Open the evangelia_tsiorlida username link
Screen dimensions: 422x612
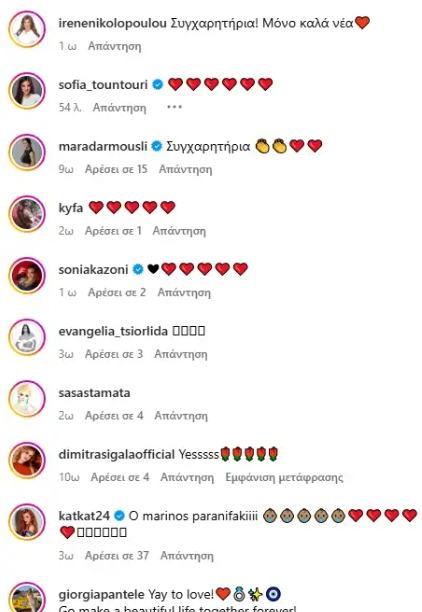[113, 331]
